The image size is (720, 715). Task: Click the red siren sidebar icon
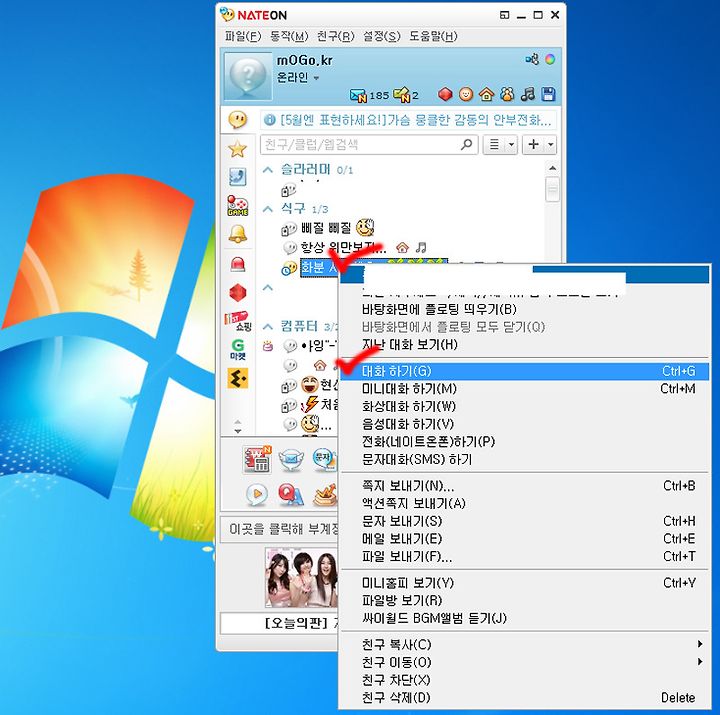pos(238,264)
